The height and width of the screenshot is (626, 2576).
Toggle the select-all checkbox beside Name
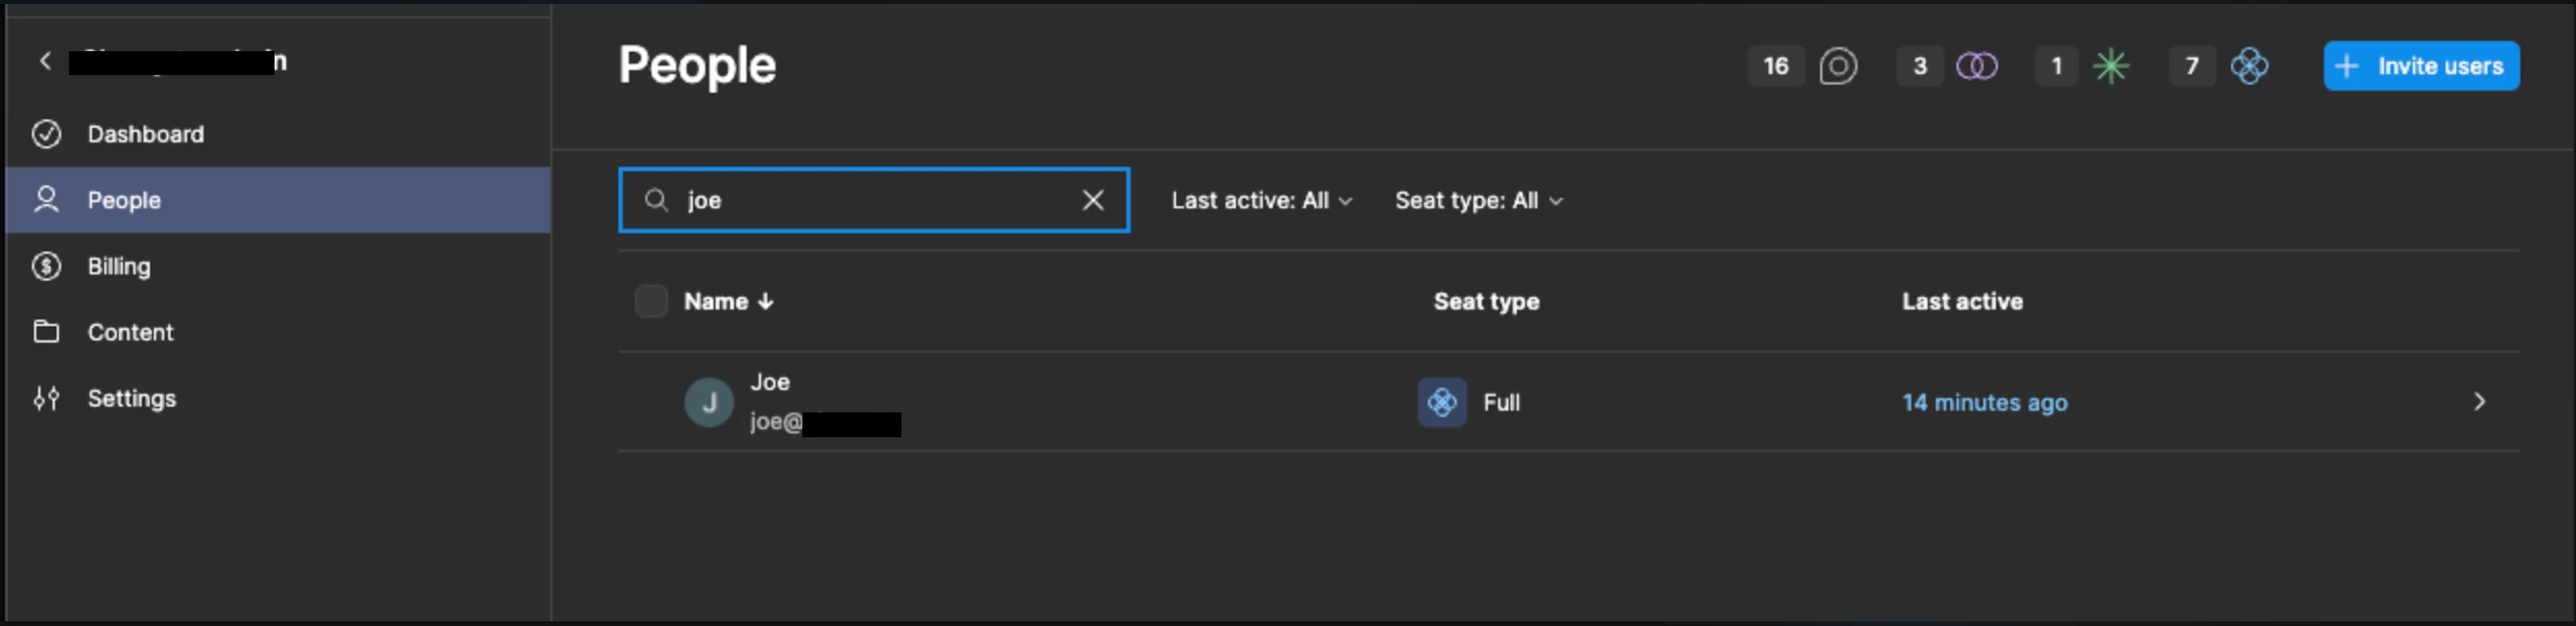651,301
